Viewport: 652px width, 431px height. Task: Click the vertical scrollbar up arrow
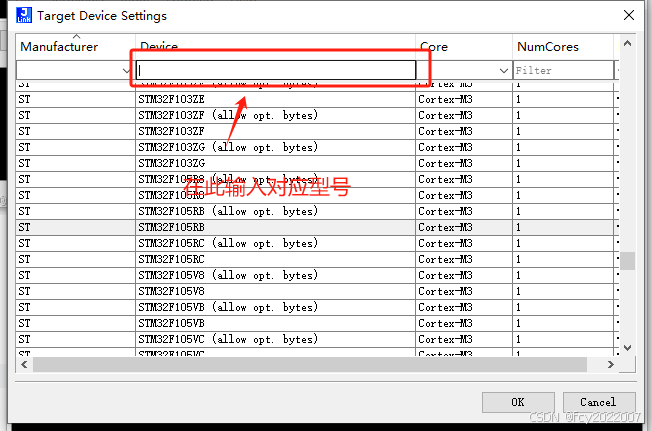point(627,43)
